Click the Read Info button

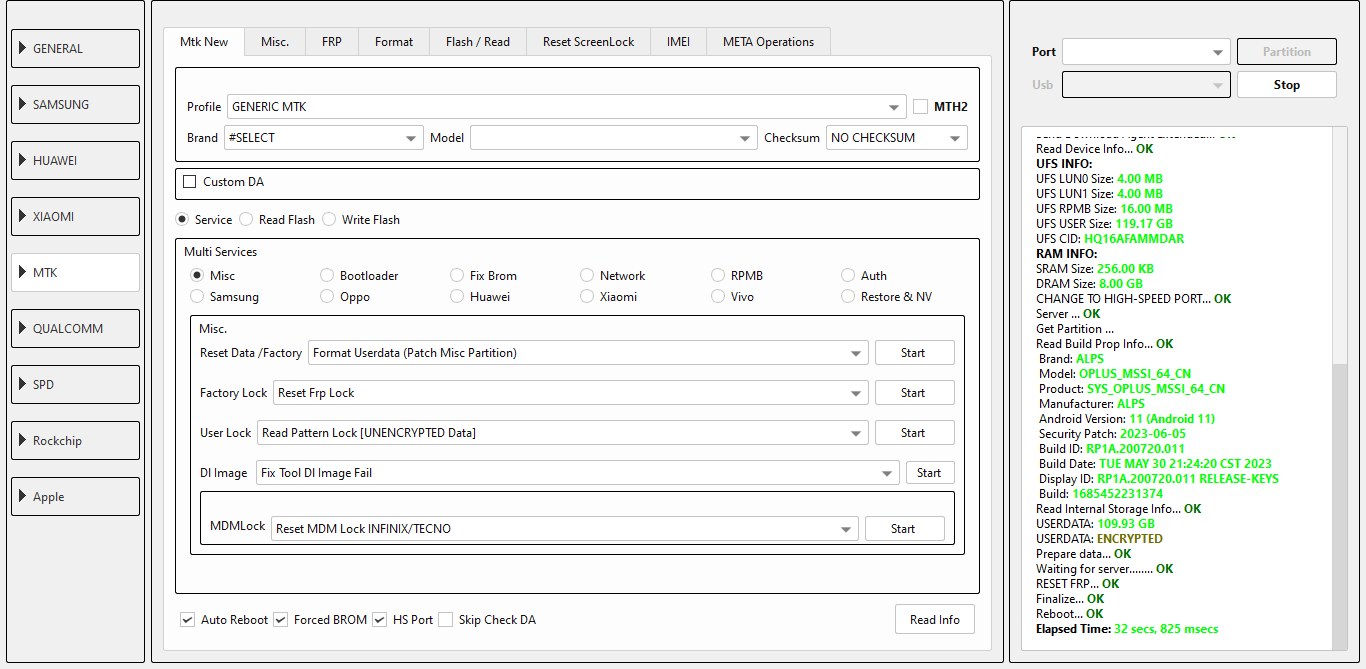pos(934,620)
